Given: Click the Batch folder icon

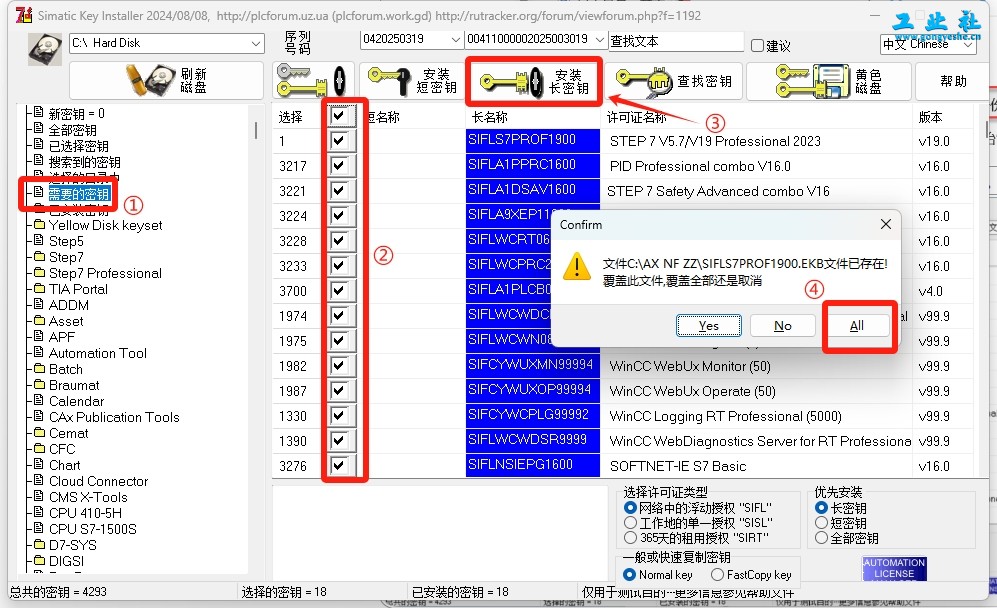Looking at the screenshot, I should (x=39, y=368).
